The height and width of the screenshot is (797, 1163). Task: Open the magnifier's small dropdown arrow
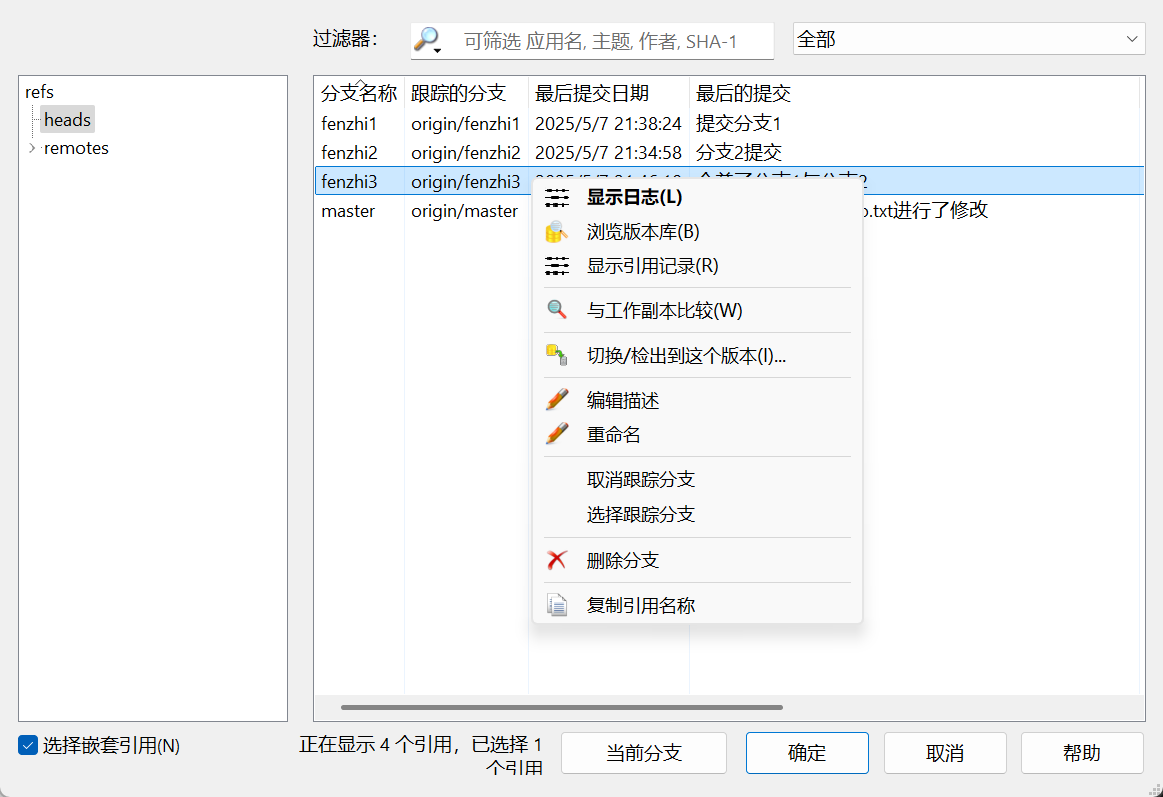point(437,48)
